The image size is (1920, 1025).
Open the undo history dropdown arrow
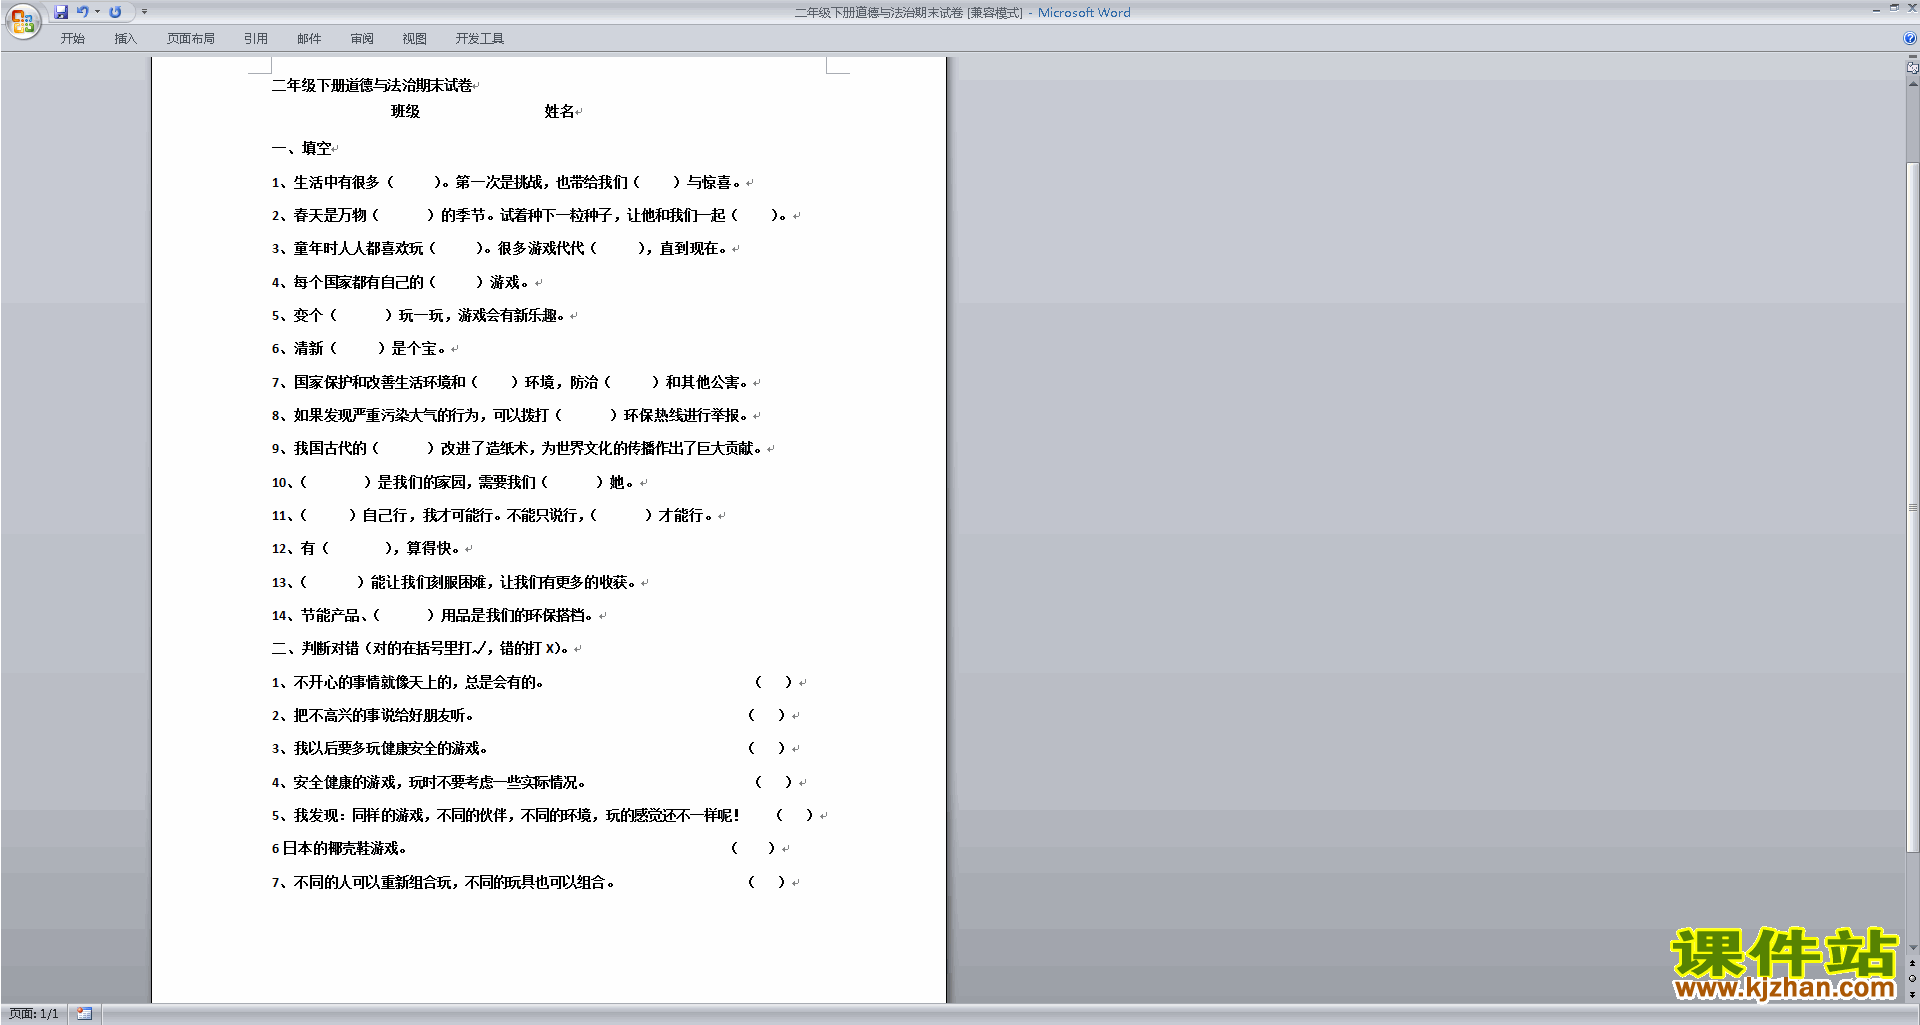(x=98, y=12)
